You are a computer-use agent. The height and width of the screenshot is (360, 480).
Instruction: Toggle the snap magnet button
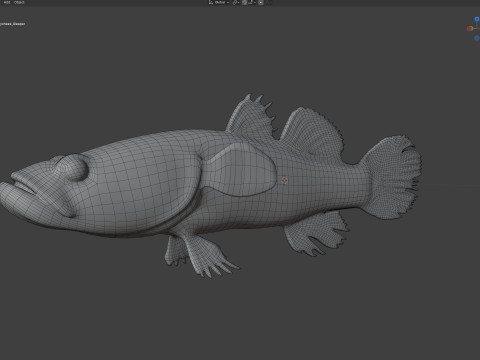(244, 2)
